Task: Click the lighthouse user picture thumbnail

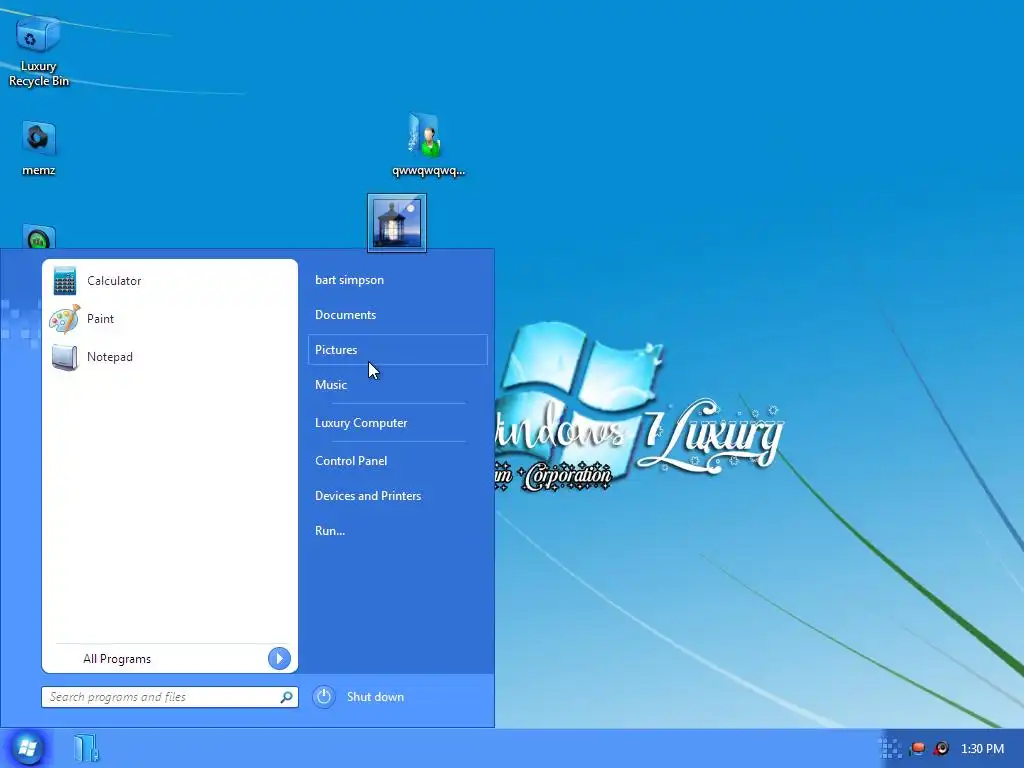Action: (397, 223)
